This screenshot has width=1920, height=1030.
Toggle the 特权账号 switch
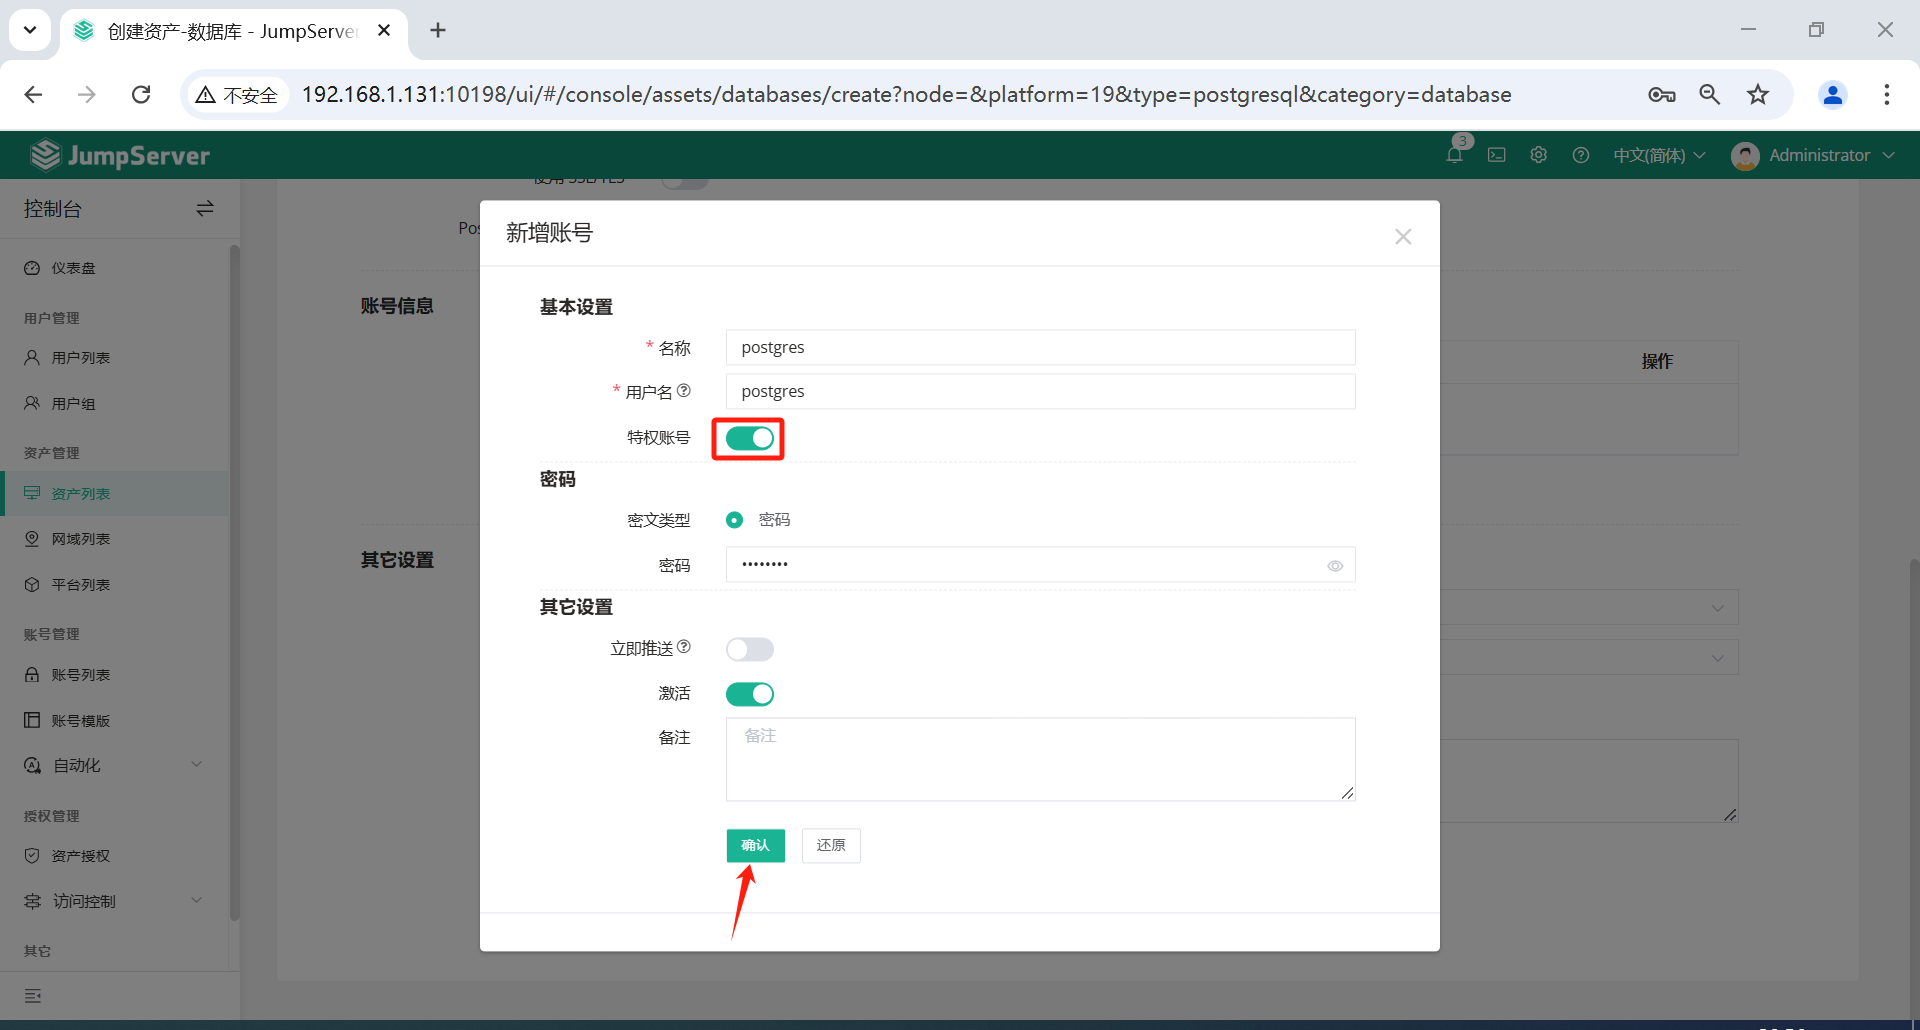tap(750, 439)
